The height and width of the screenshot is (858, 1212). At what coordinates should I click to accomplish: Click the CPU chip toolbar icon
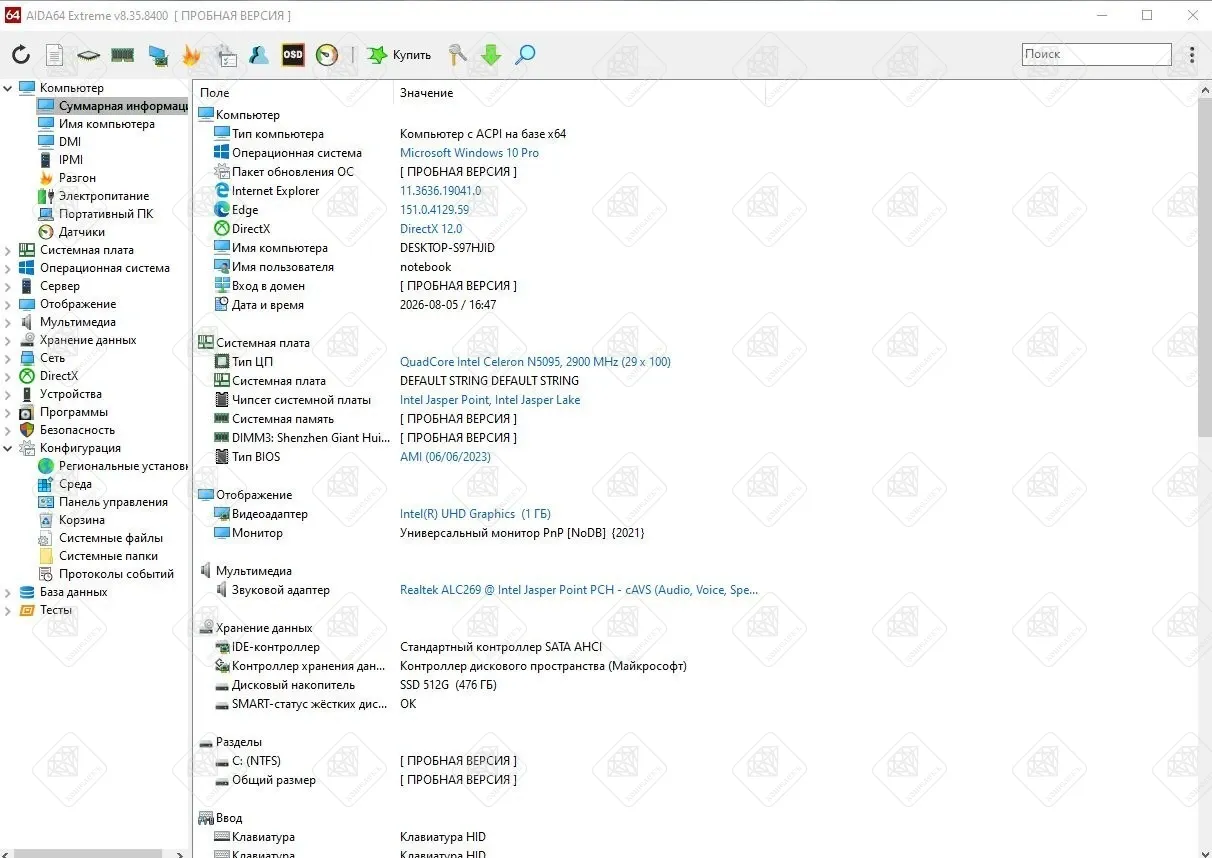(89, 55)
